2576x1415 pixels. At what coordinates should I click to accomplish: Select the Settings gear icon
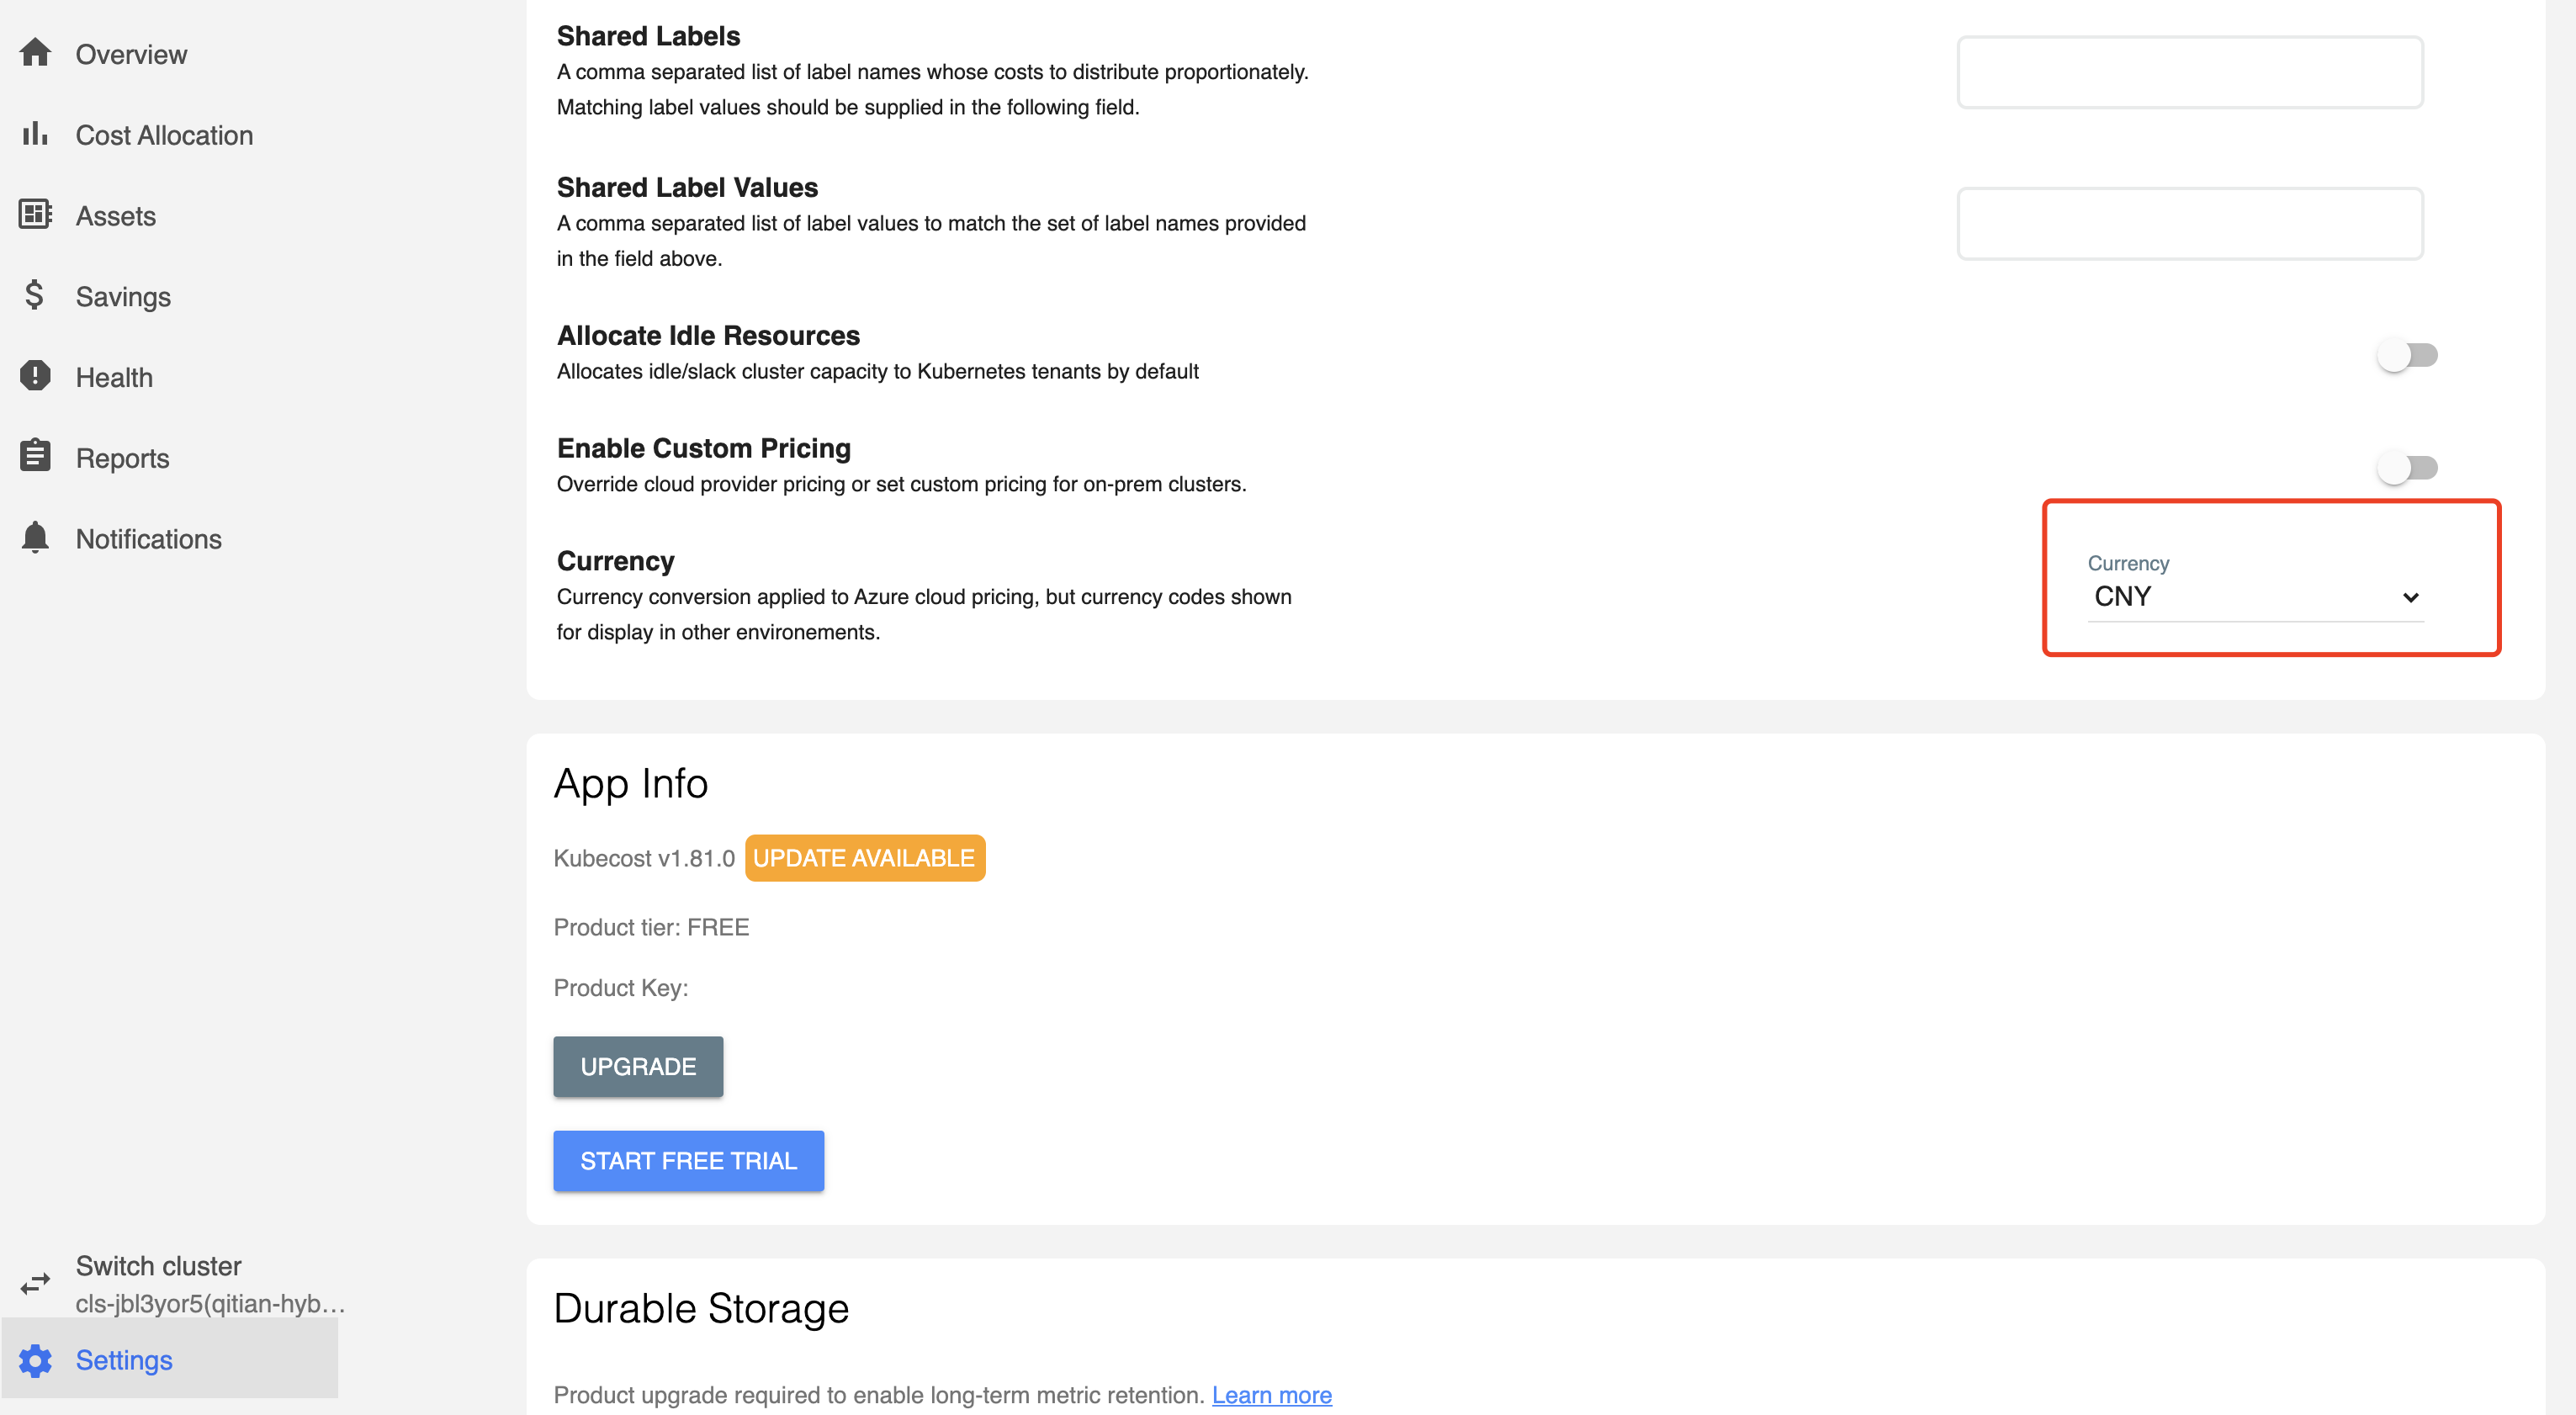(37, 1360)
